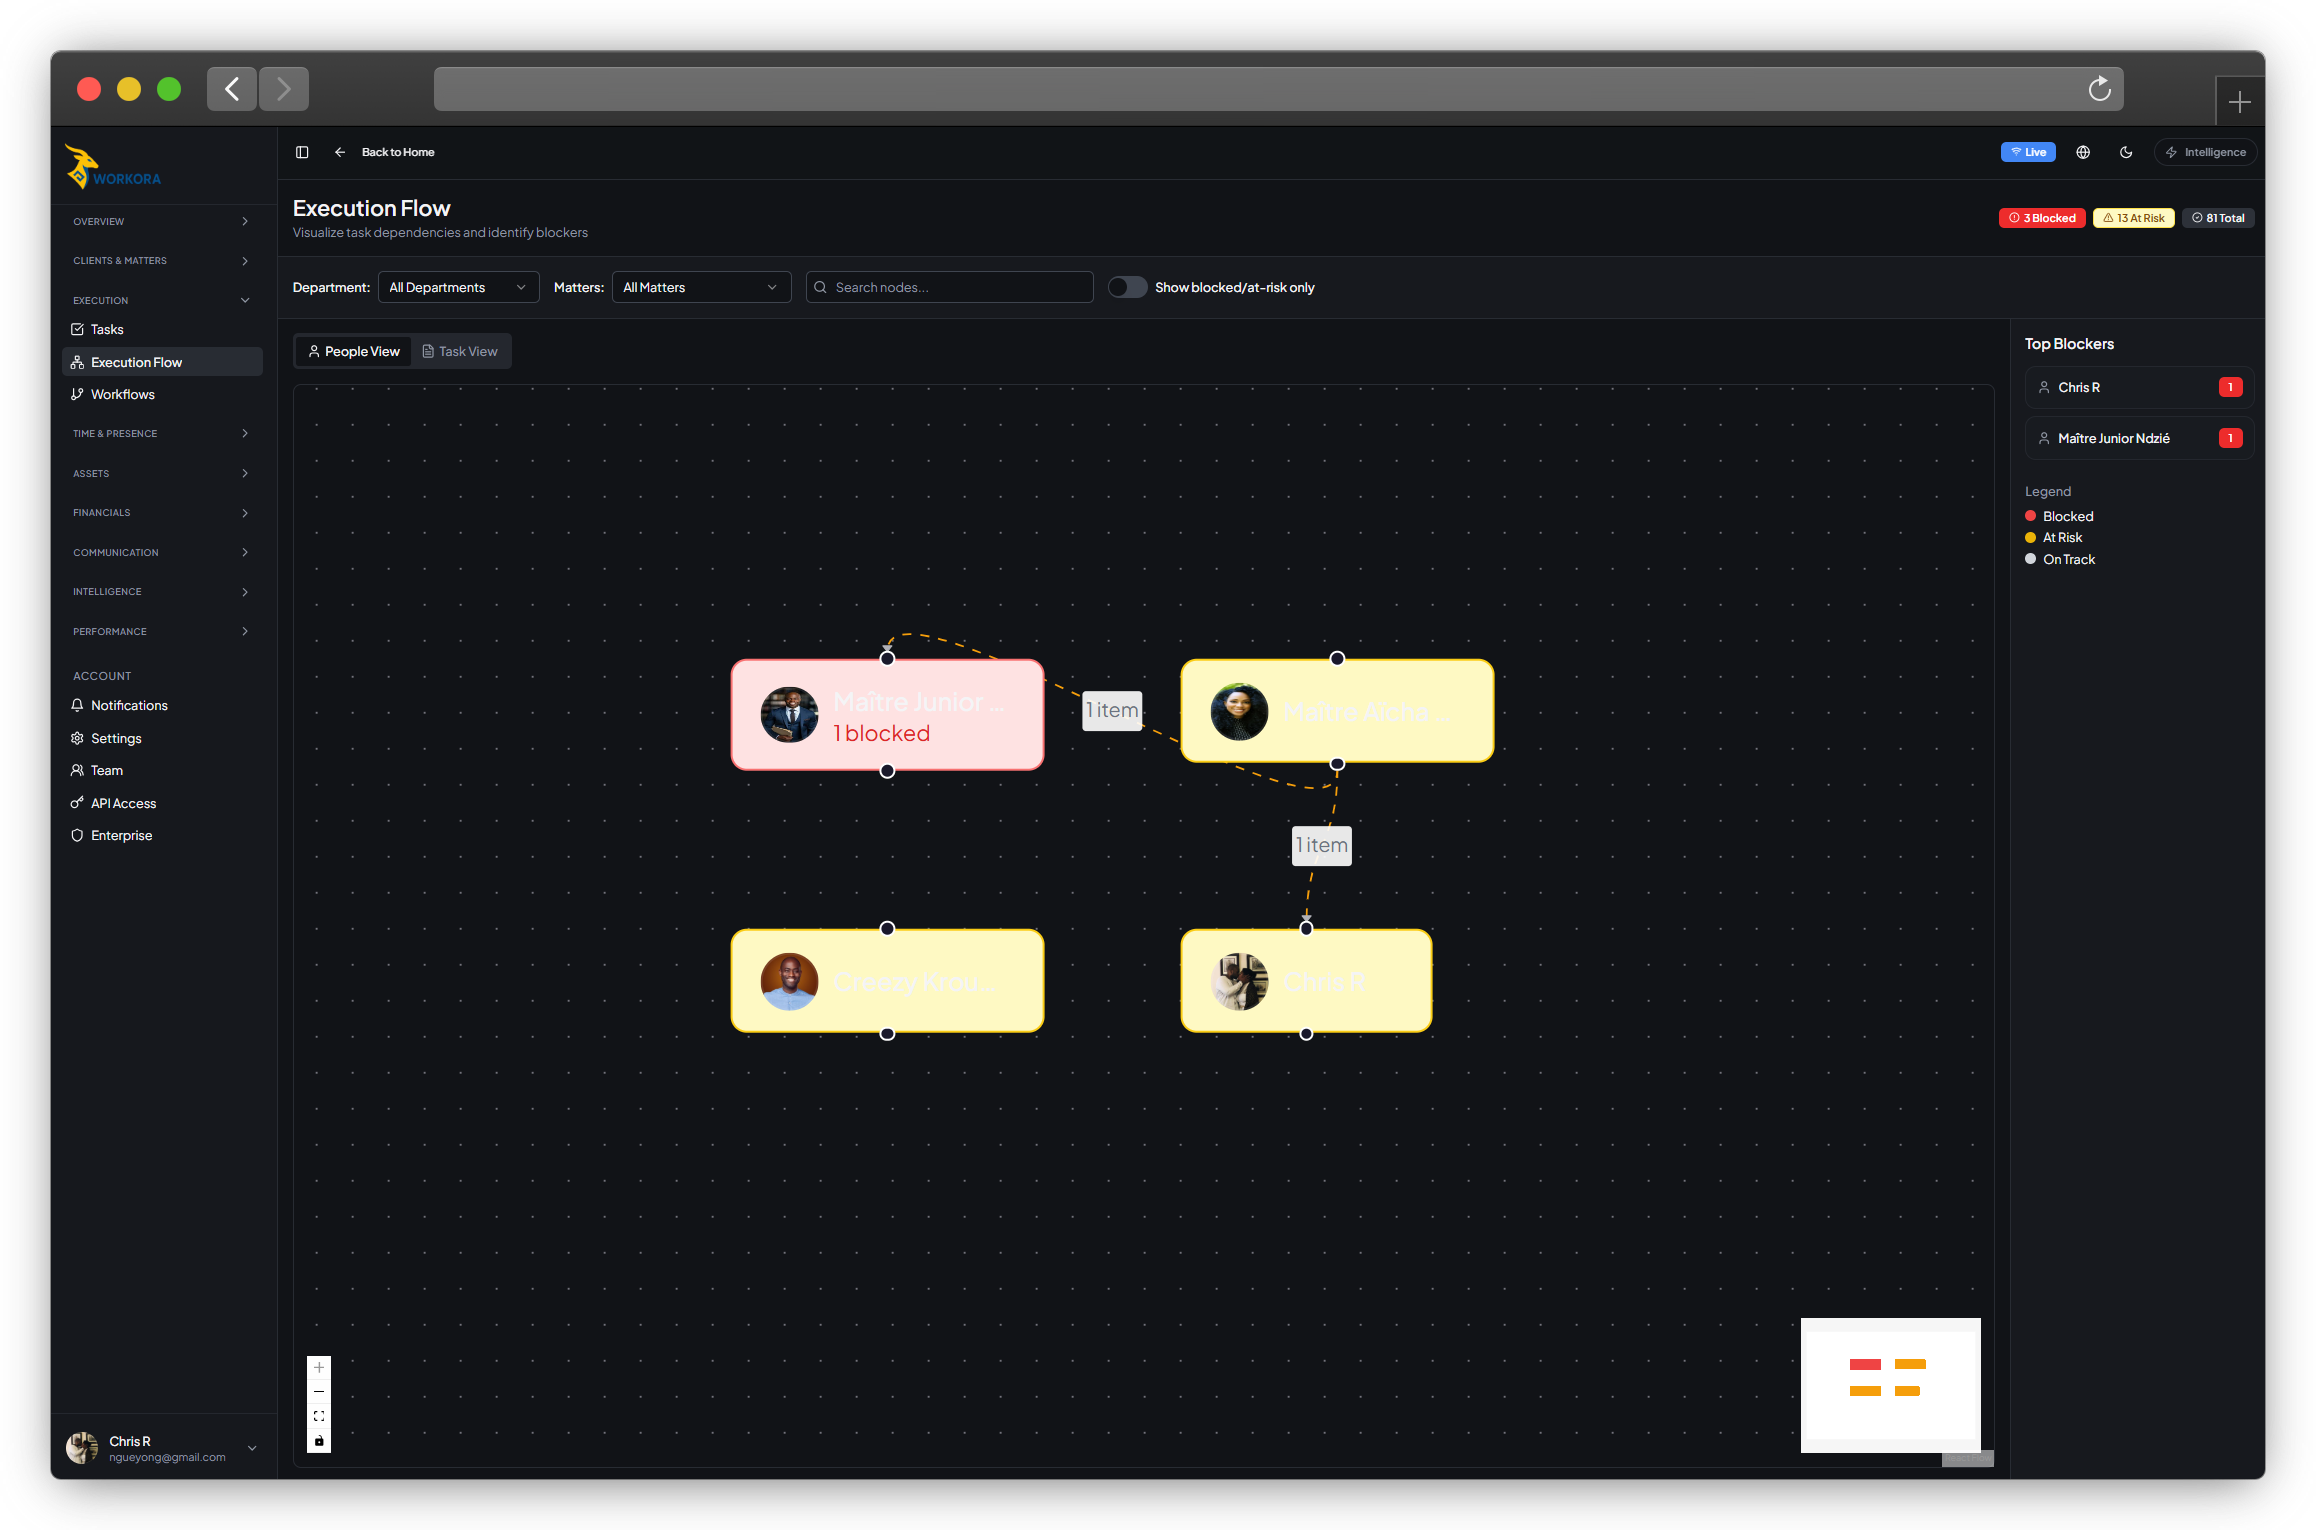Image resolution: width=2316 pixels, height=1530 pixels.
Task: Open Workflows from the sidebar
Action: coord(123,394)
